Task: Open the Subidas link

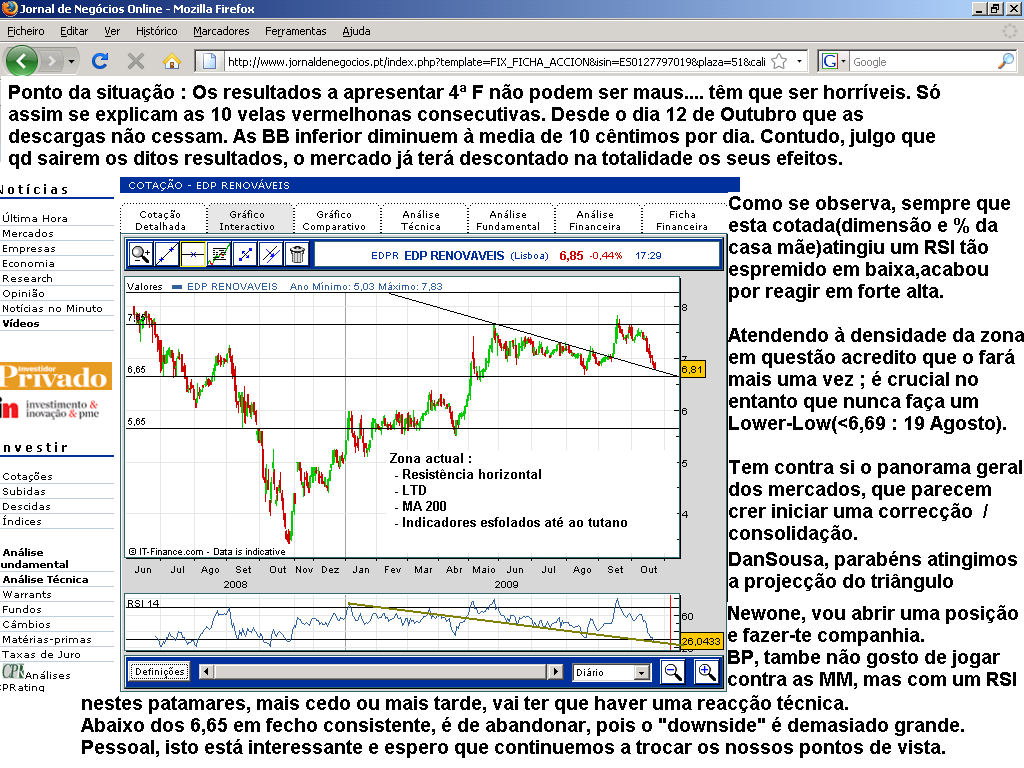Action: click(24, 491)
